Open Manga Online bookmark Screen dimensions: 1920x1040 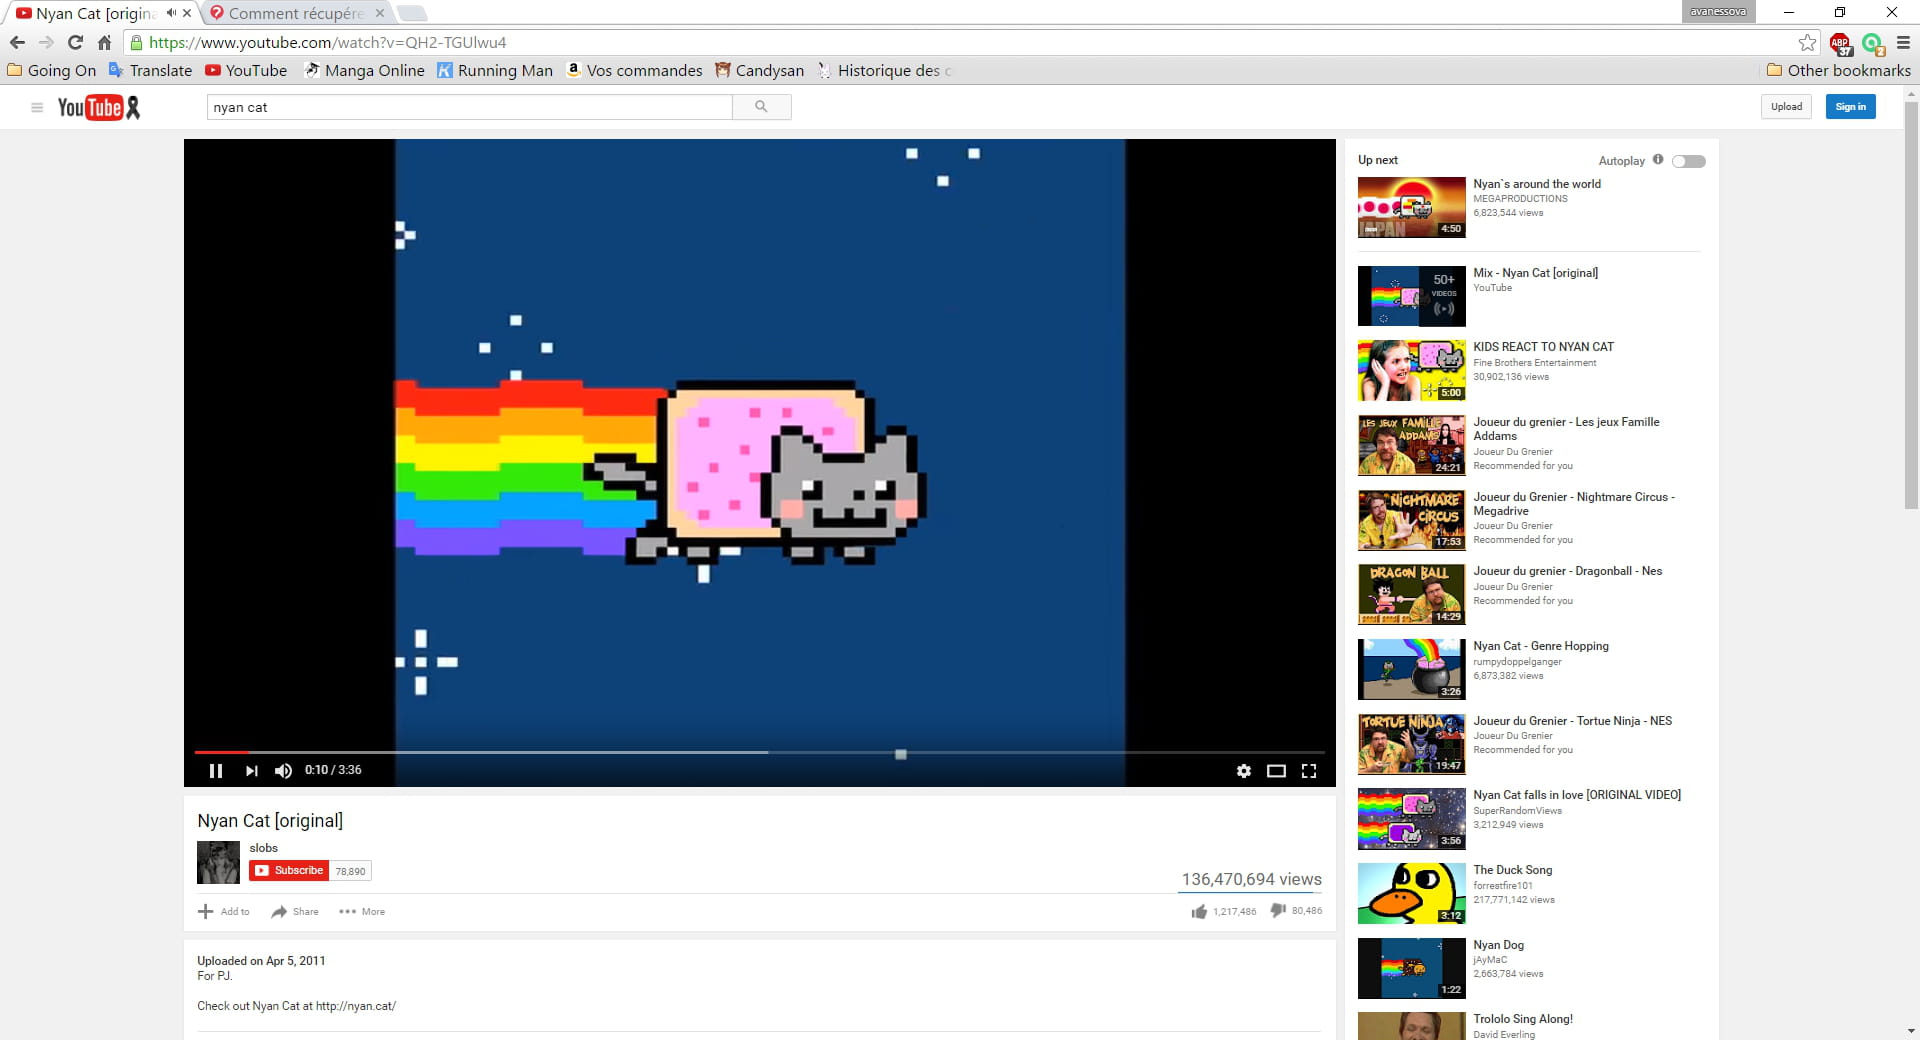click(x=364, y=70)
